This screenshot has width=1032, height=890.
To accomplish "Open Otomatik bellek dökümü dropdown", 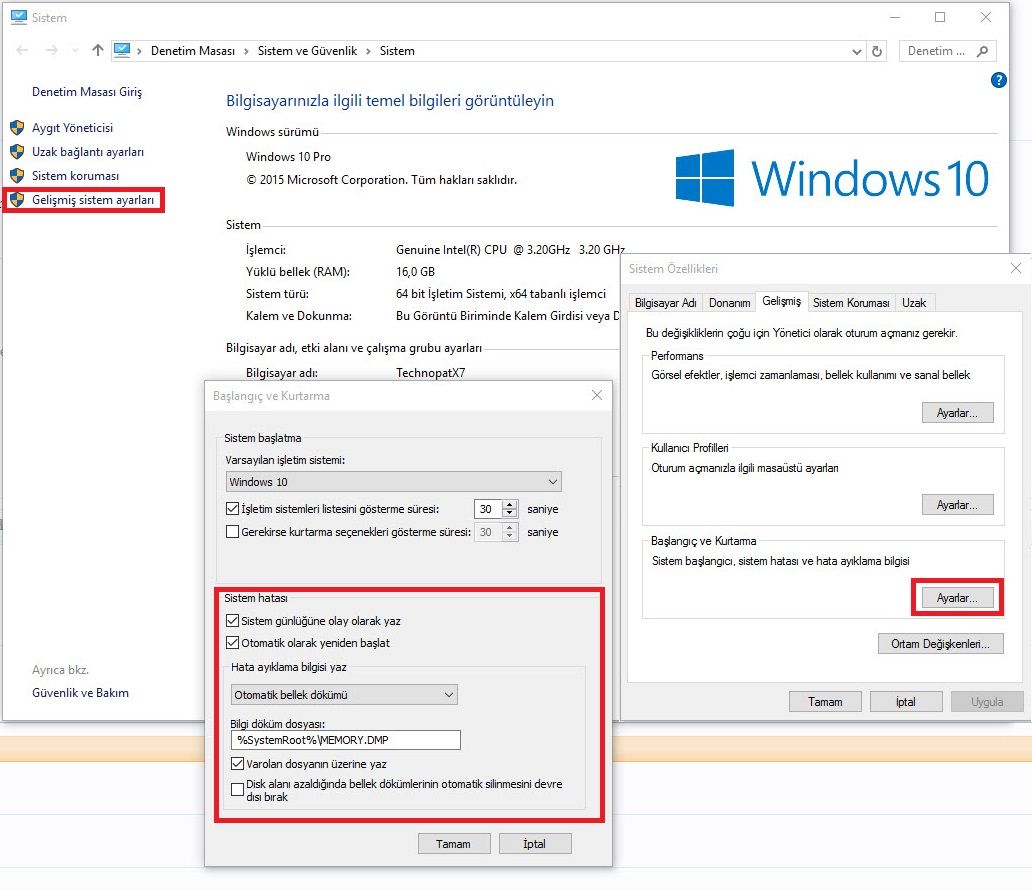I will click(x=344, y=694).
